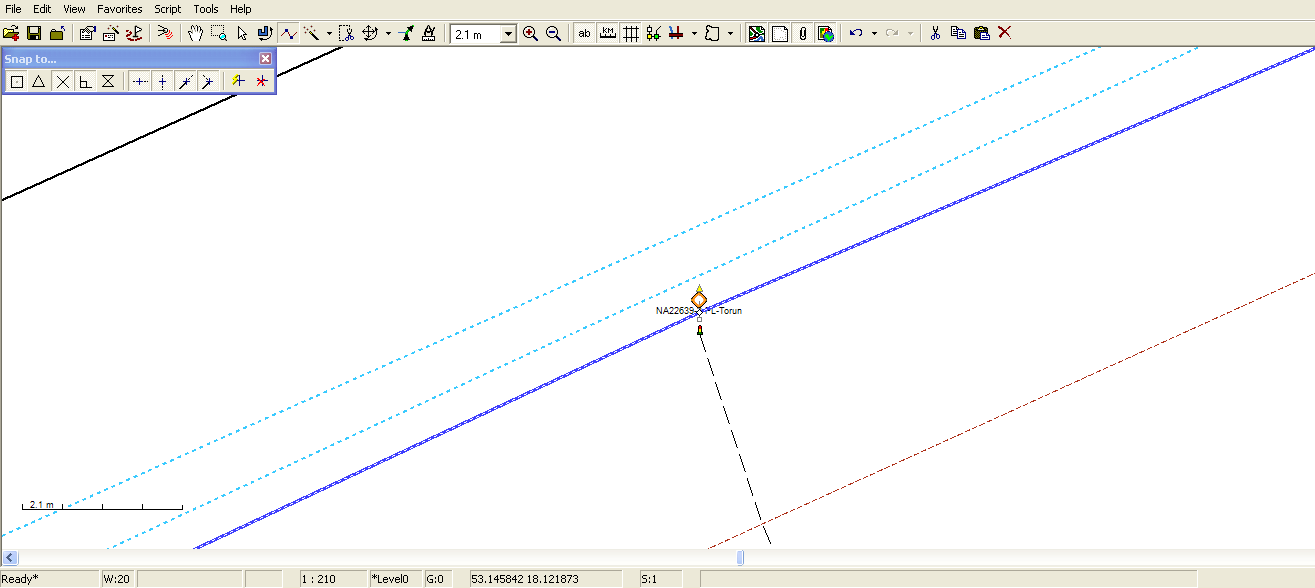Click the scissors Cut icon
This screenshot has height=588, width=1315.
[x=935, y=33]
